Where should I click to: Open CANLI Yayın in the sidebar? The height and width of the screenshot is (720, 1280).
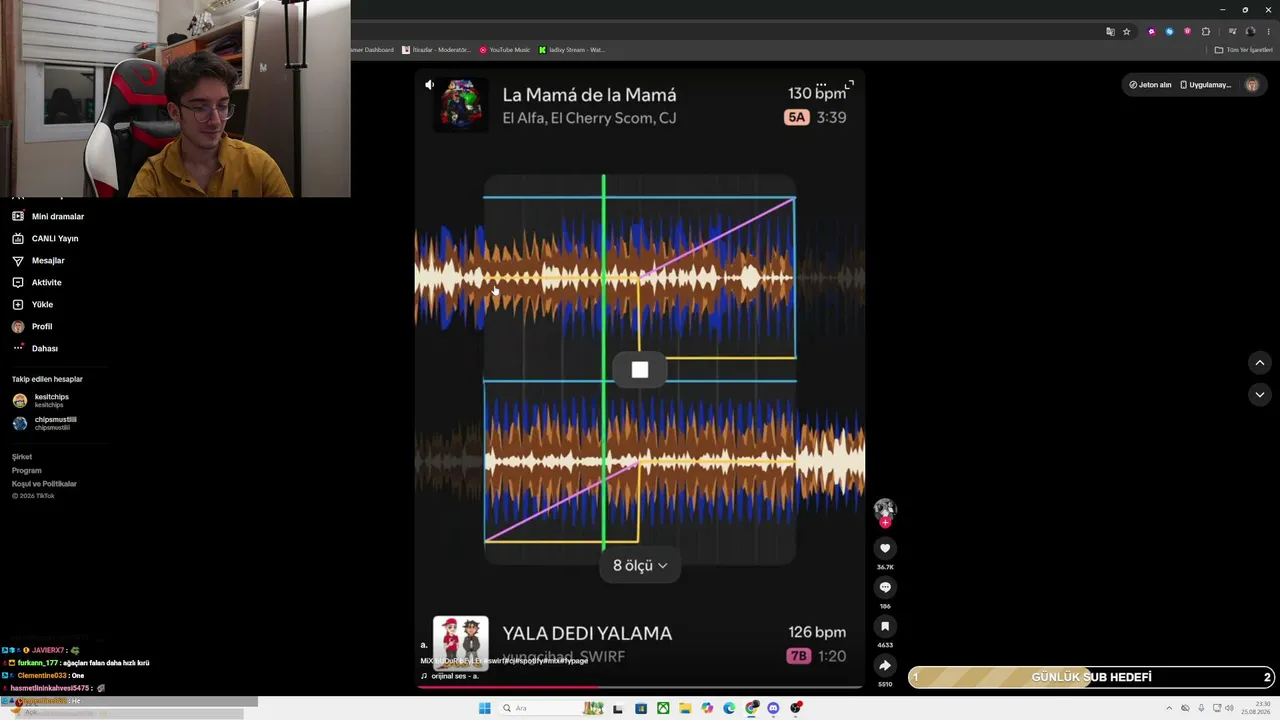45,238
